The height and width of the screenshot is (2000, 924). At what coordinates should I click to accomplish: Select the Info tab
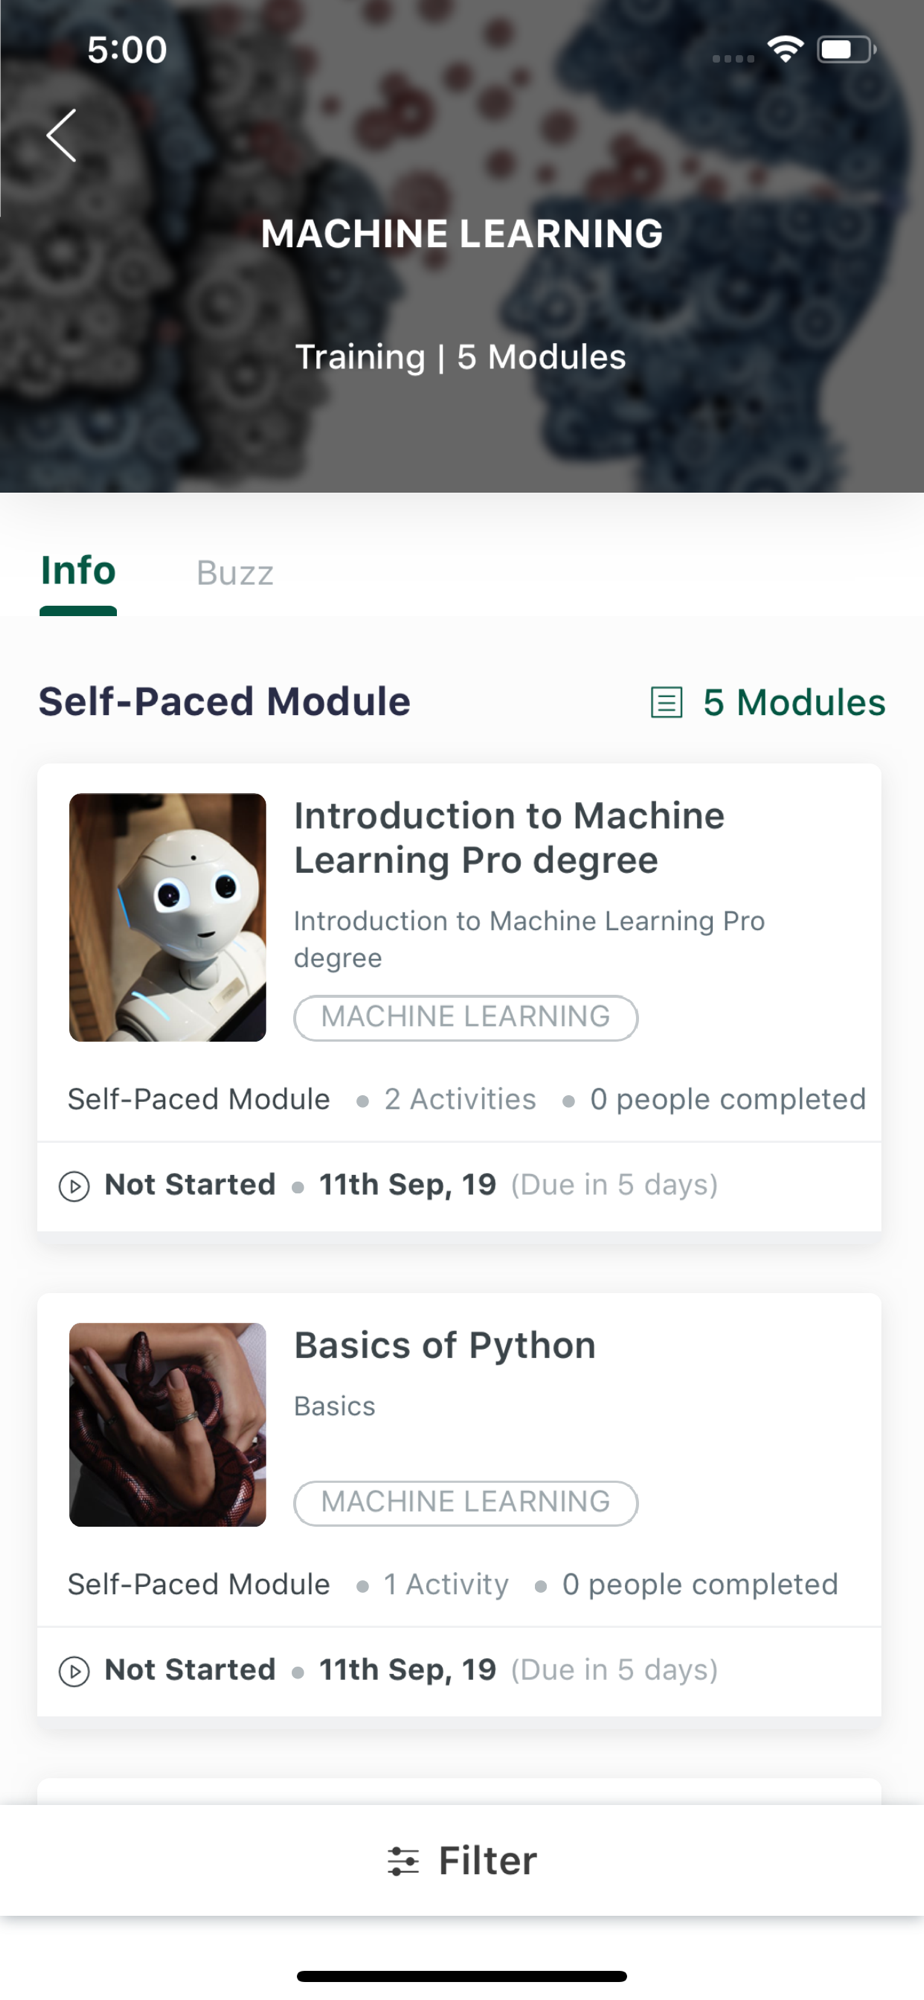click(78, 571)
